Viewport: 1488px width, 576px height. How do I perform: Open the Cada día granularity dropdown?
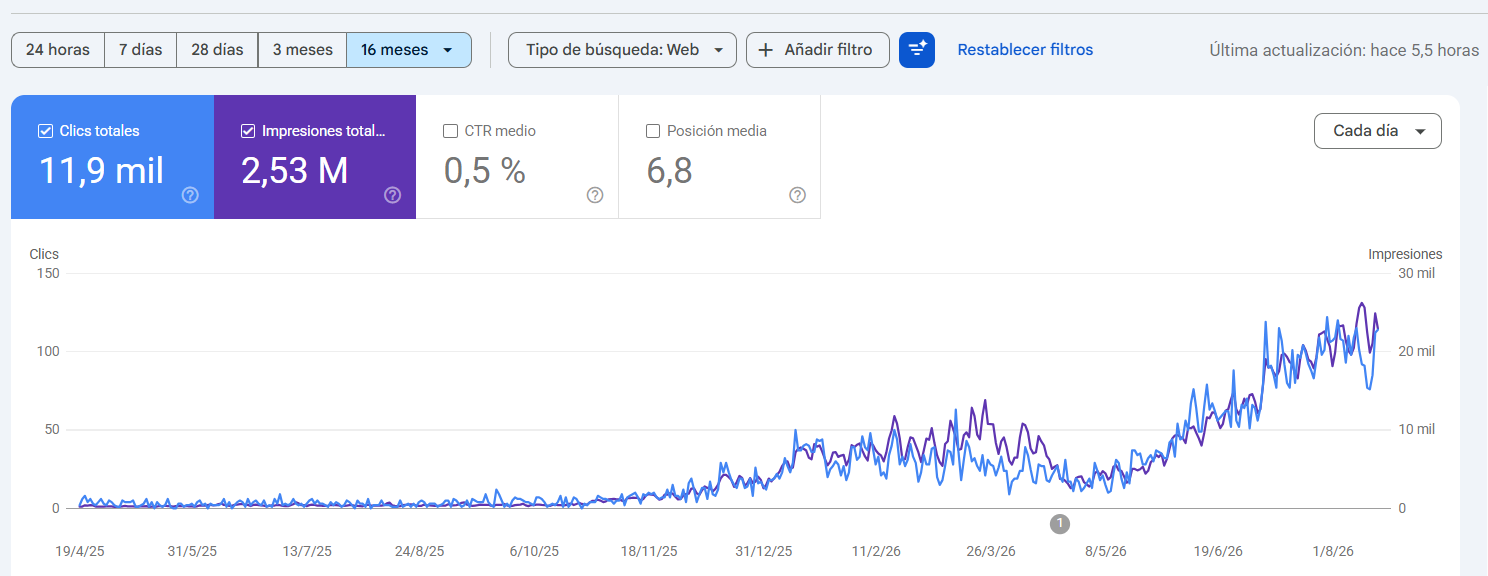1378,131
